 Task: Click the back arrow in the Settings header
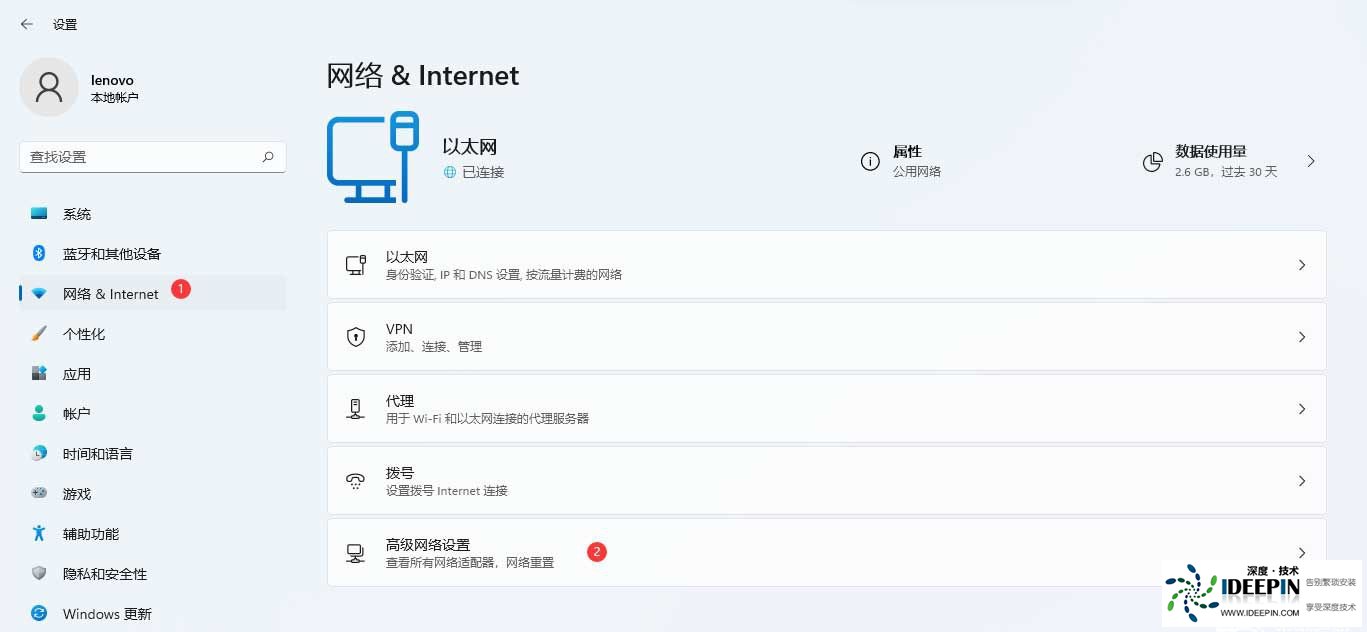[x=27, y=24]
